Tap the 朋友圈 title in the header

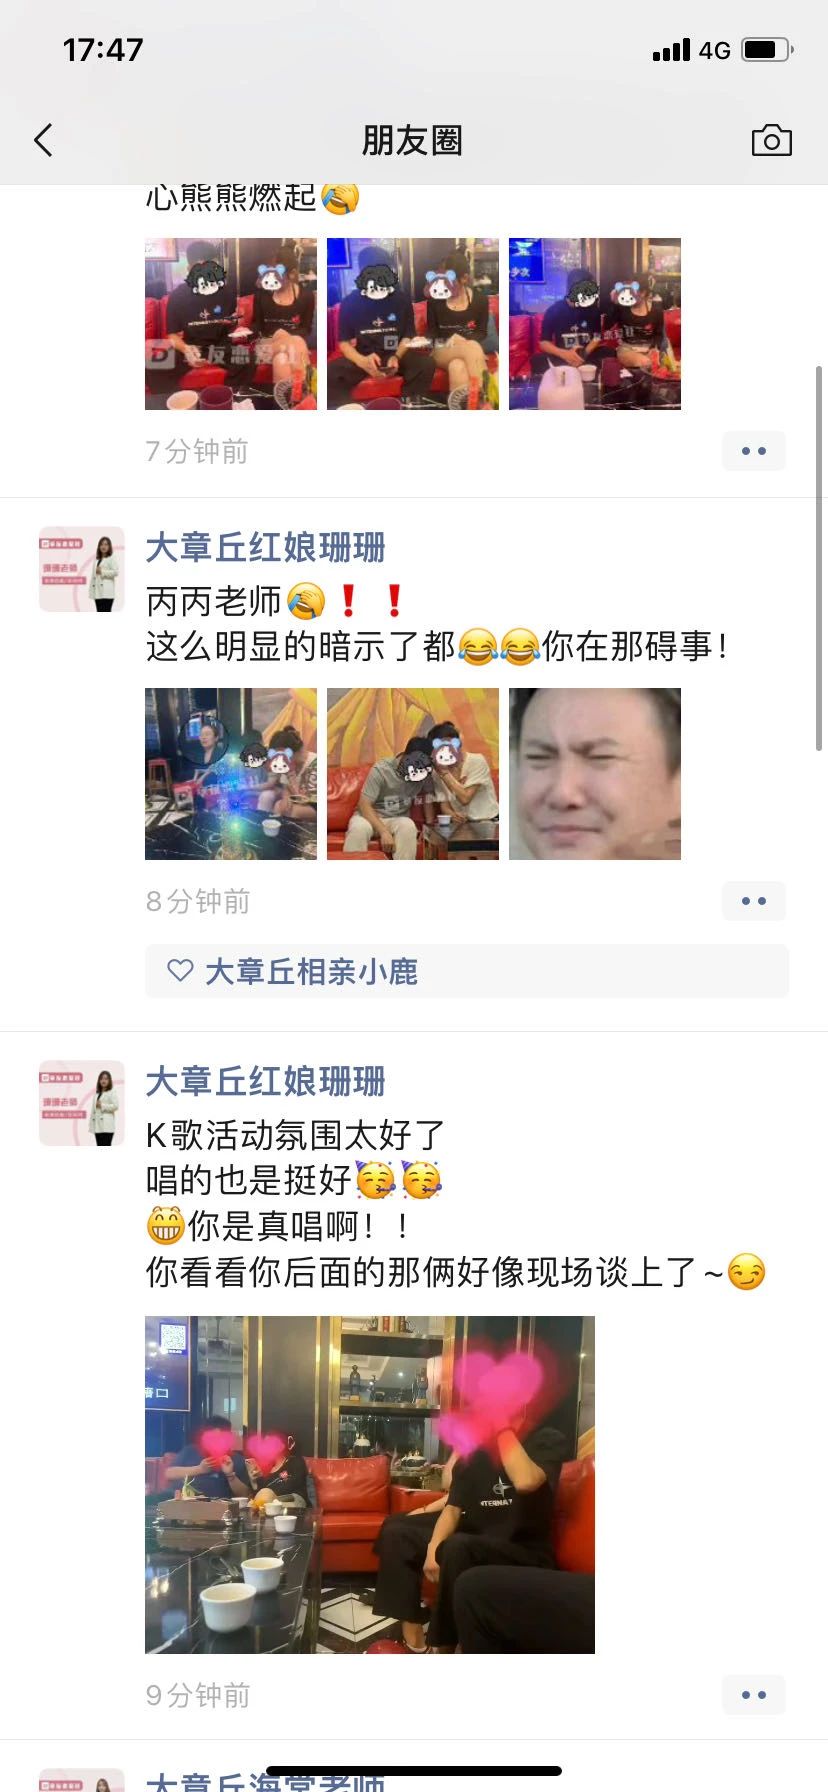(x=412, y=140)
